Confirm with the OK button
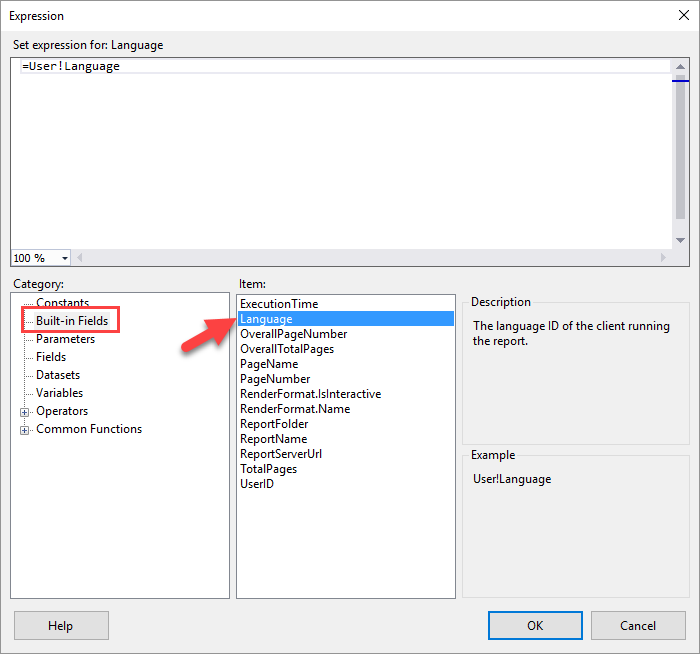The image size is (700, 654). (535, 625)
